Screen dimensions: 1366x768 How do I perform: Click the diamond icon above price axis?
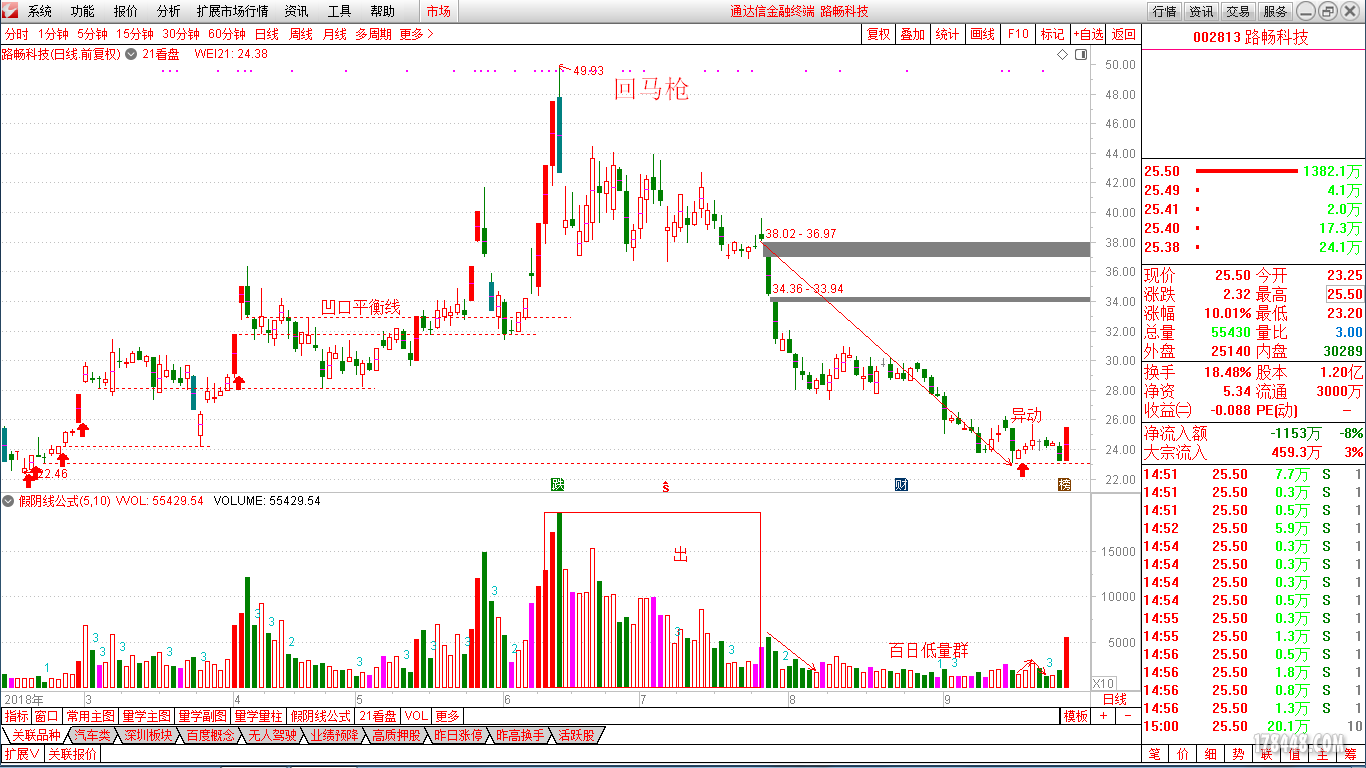pos(1062,54)
